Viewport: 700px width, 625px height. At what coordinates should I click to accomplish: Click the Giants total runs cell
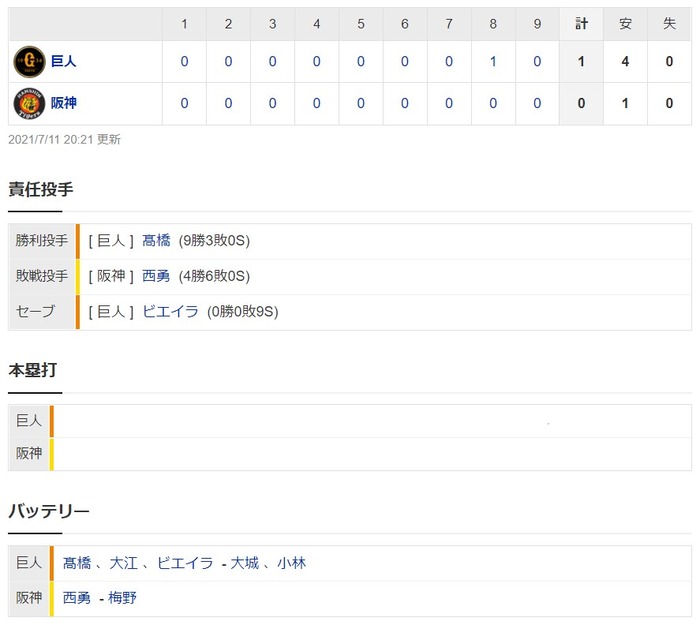pos(582,62)
